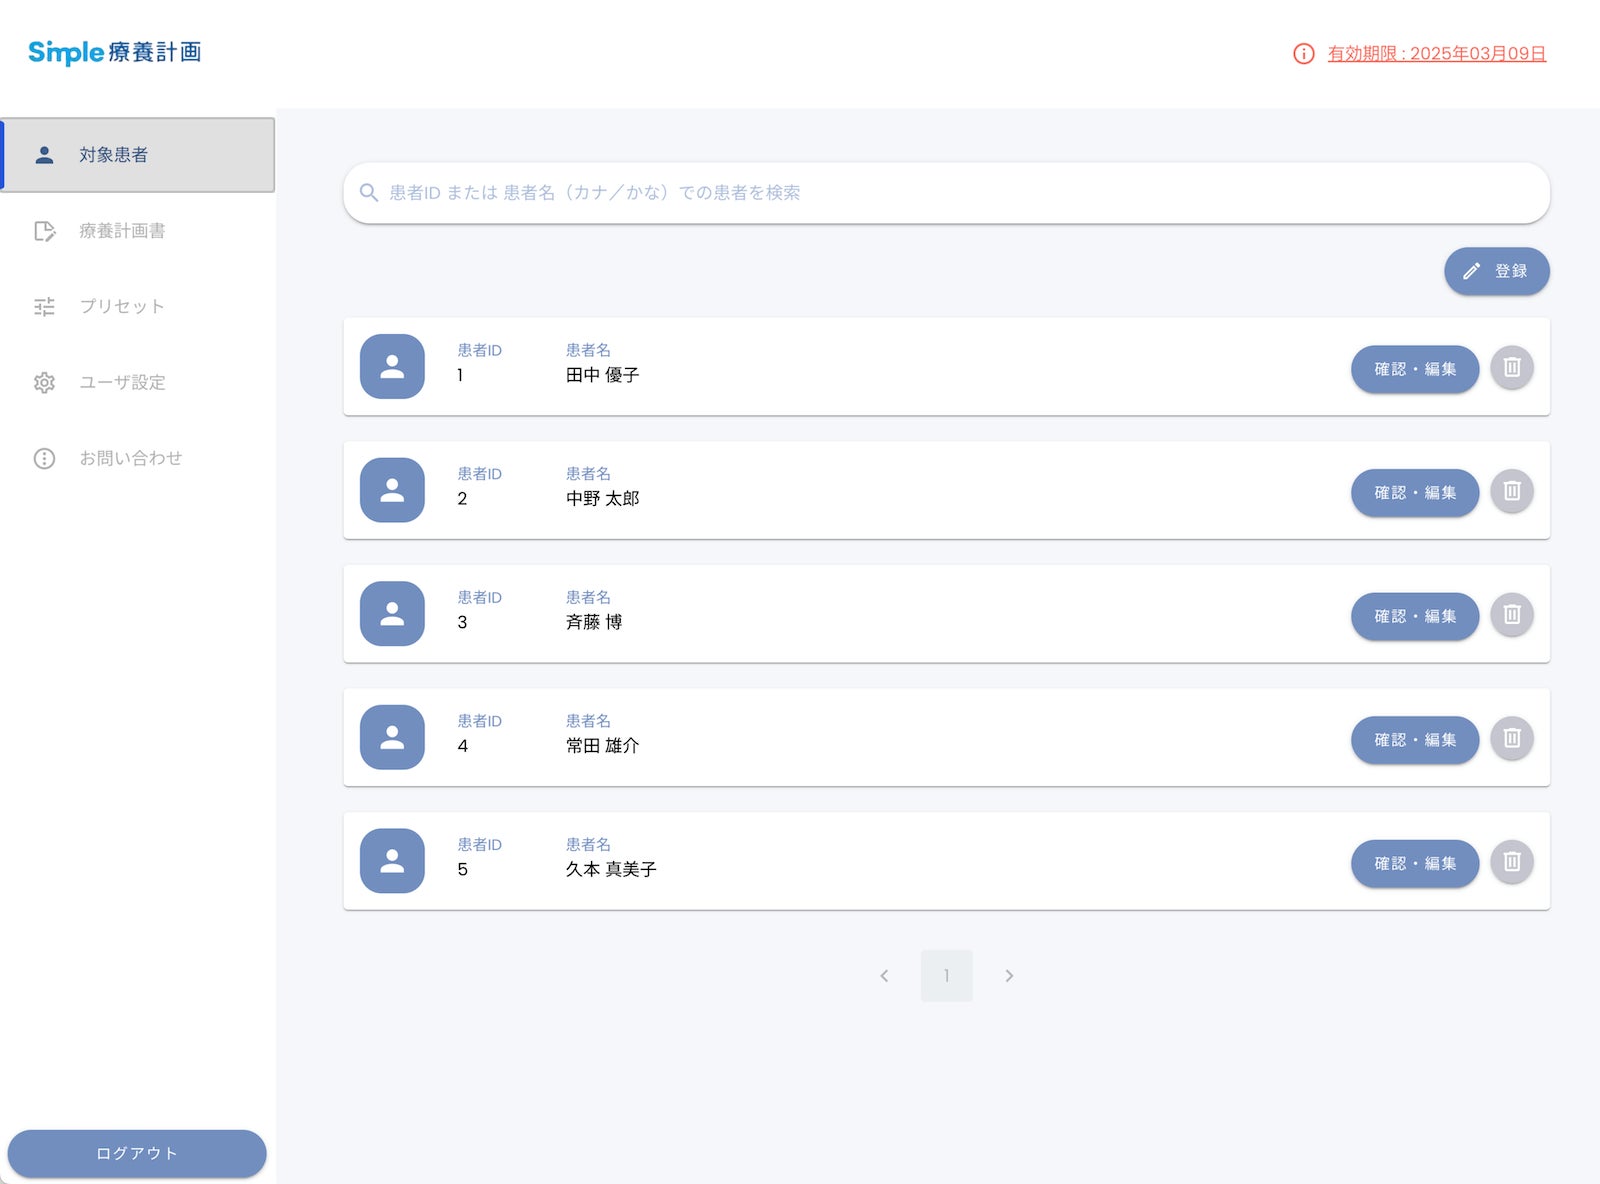Open ユーザ設定 settings menu
The height and width of the screenshot is (1184, 1600).
pos(122,382)
